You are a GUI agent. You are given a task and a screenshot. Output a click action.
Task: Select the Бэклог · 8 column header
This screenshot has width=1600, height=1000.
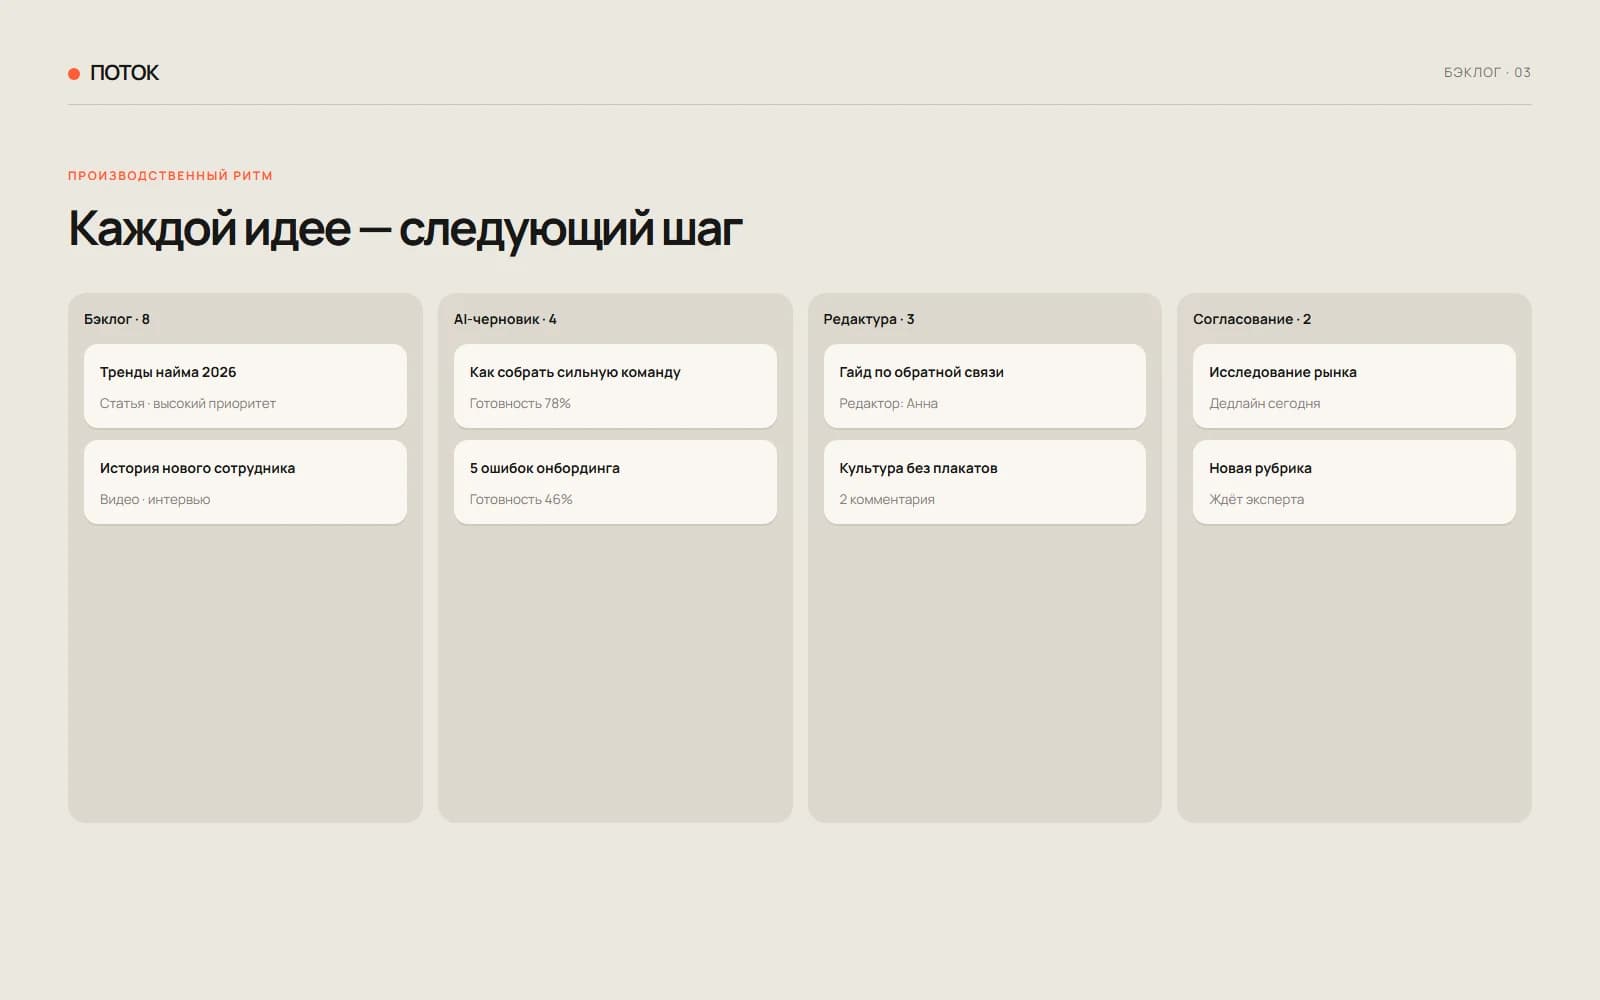click(117, 319)
